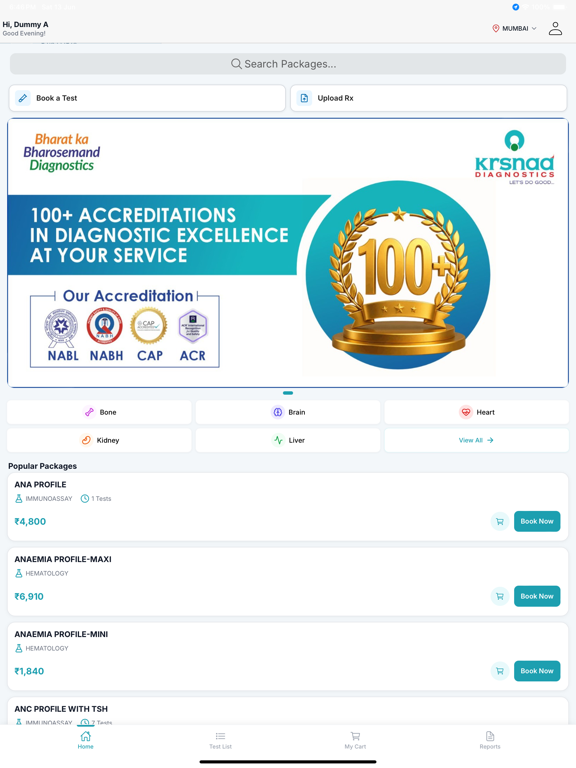
Task: Select the Kidney category
Action: tap(99, 440)
